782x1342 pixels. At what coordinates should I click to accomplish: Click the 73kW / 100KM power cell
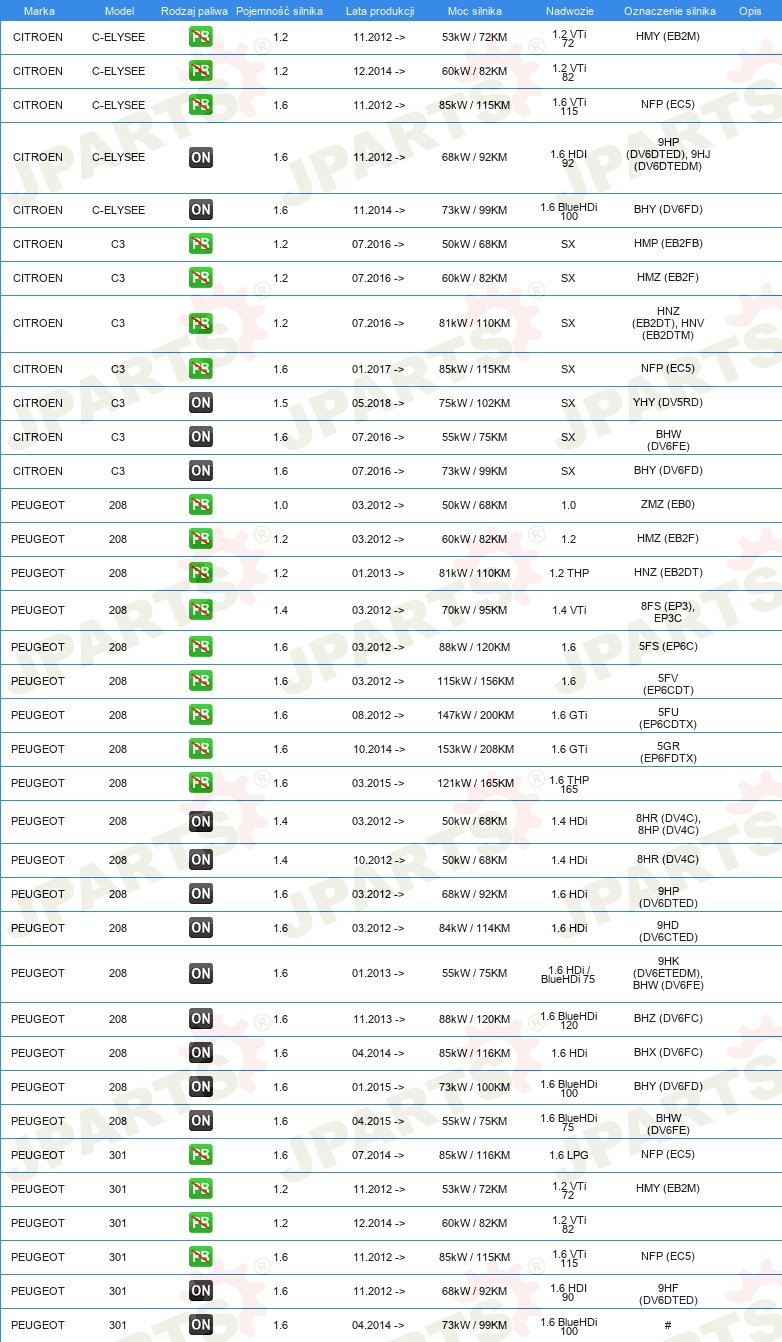point(475,1087)
